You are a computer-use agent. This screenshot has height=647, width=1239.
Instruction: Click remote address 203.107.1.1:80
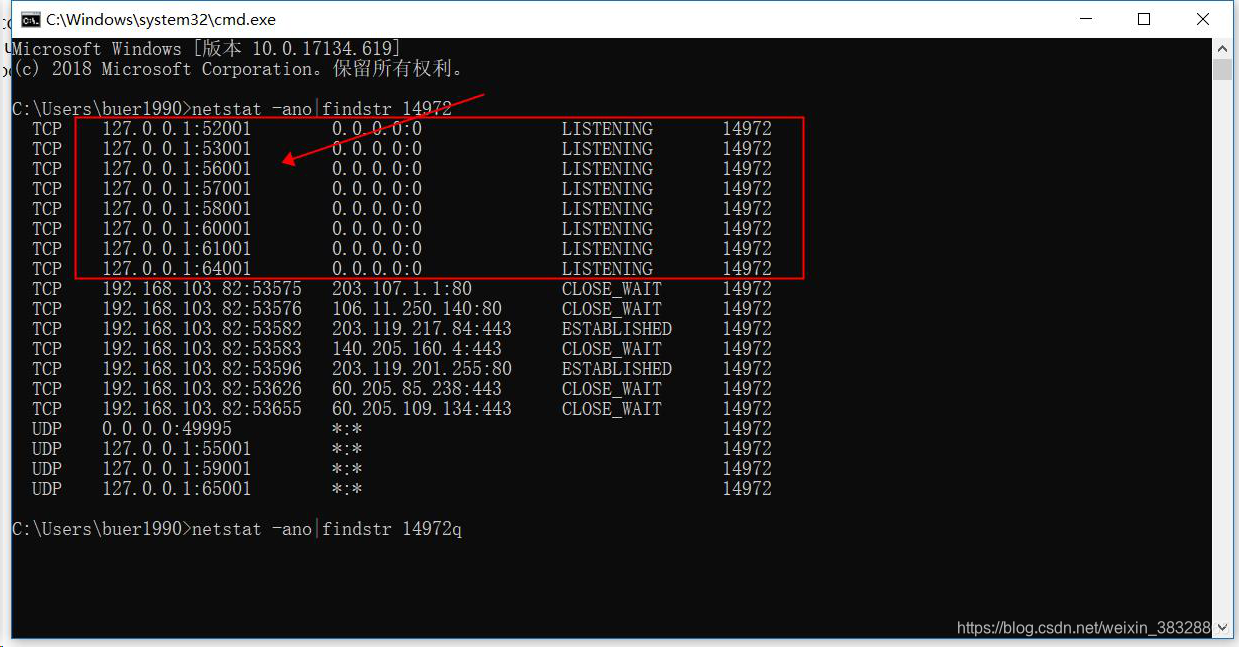tap(402, 289)
